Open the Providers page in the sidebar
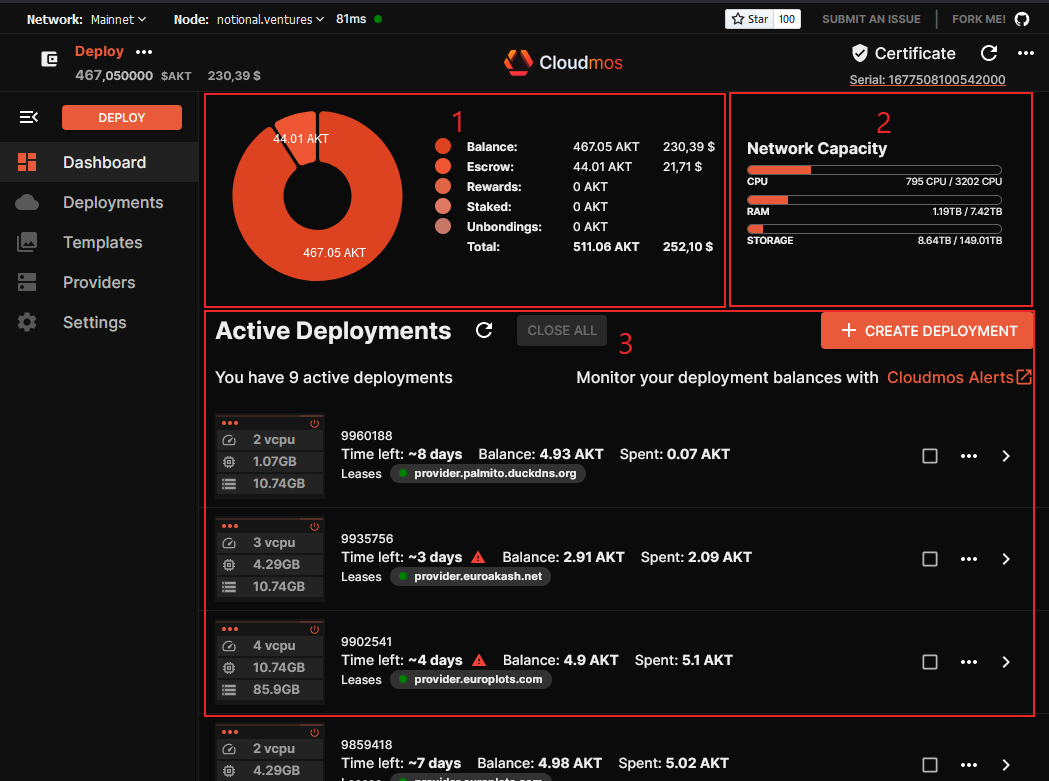The height and width of the screenshot is (781, 1049). [98, 282]
